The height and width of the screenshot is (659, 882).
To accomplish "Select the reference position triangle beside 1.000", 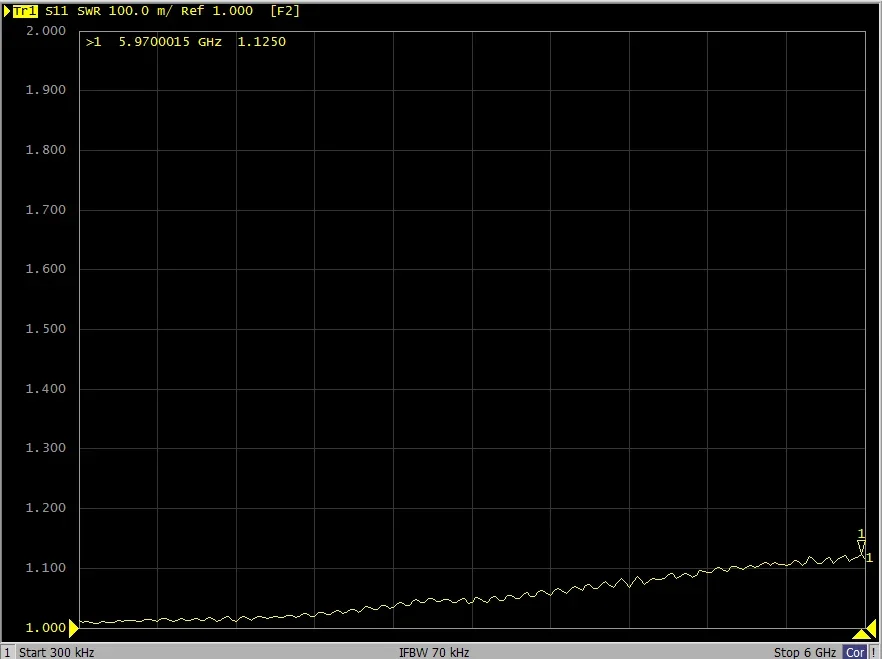I will pos(74,628).
